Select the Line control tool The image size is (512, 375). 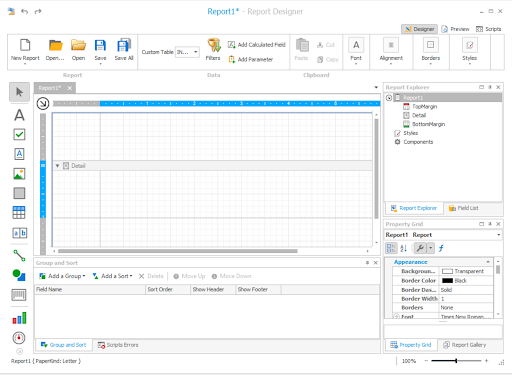tap(19, 256)
